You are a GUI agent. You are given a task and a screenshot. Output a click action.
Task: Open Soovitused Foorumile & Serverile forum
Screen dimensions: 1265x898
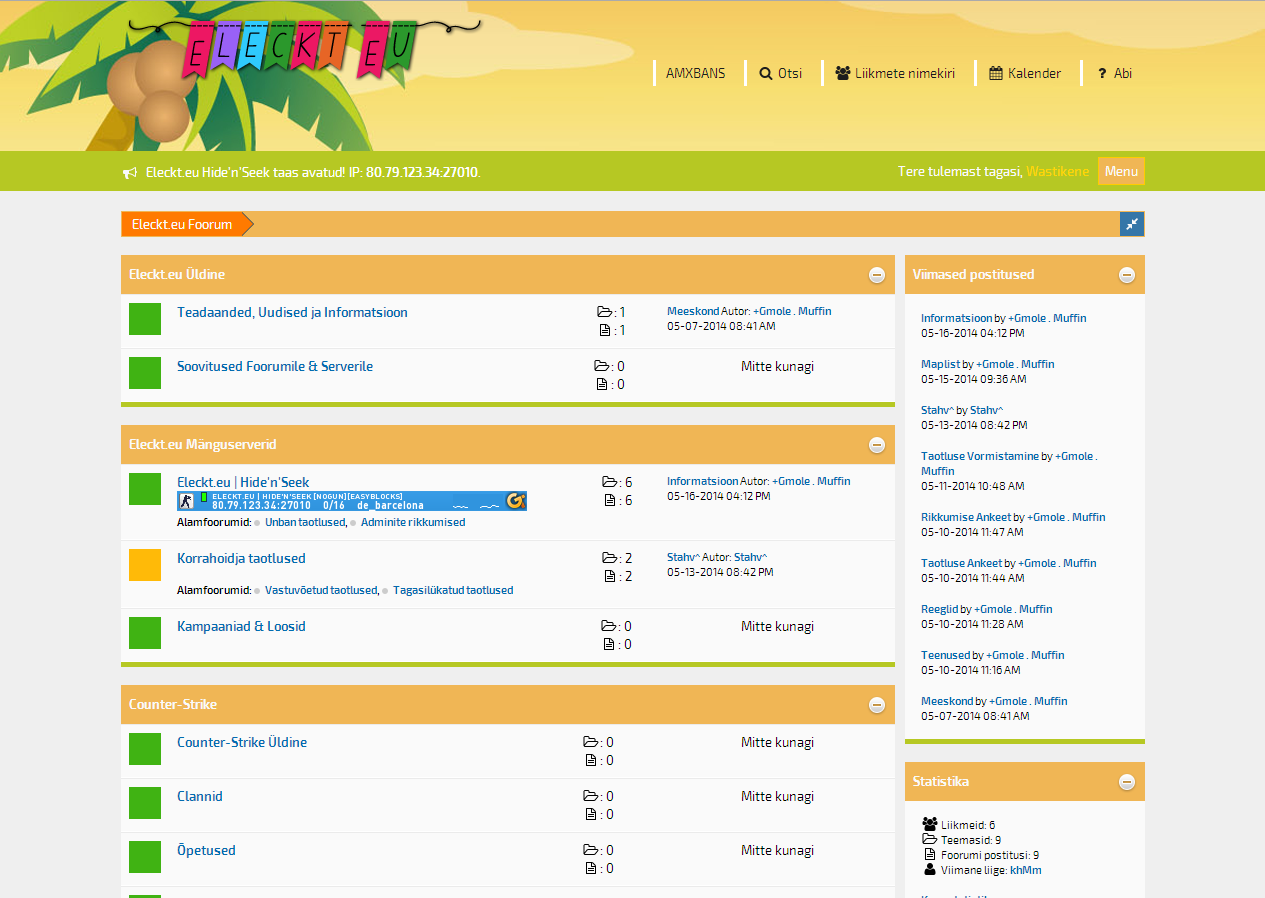click(x=275, y=366)
